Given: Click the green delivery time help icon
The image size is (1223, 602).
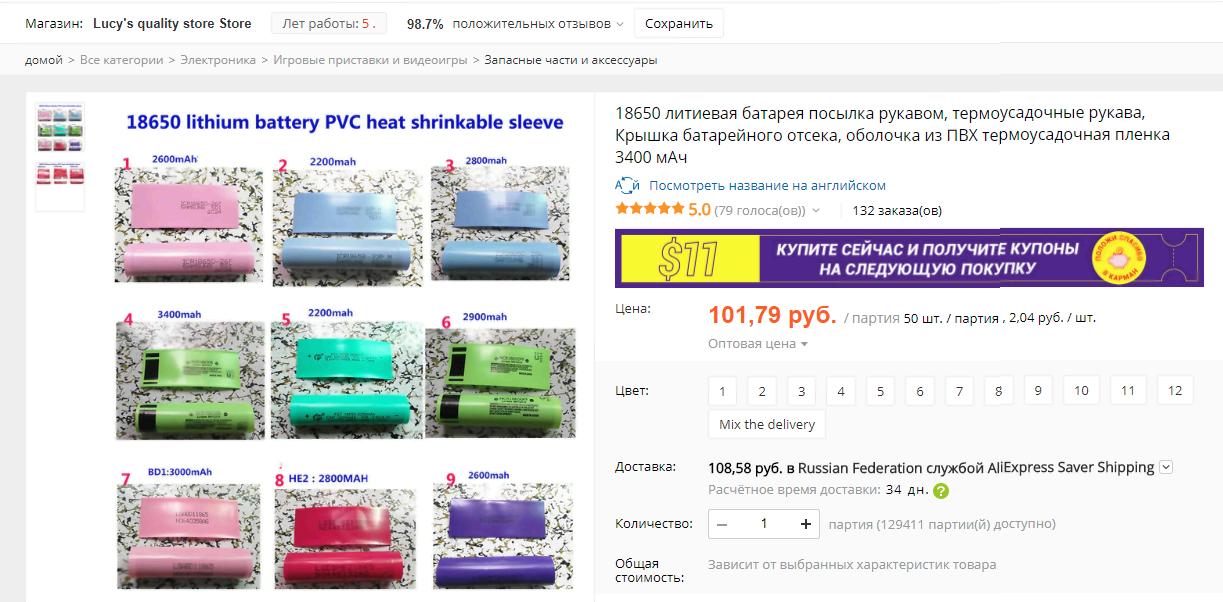Looking at the screenshot, I should [941, 491].
